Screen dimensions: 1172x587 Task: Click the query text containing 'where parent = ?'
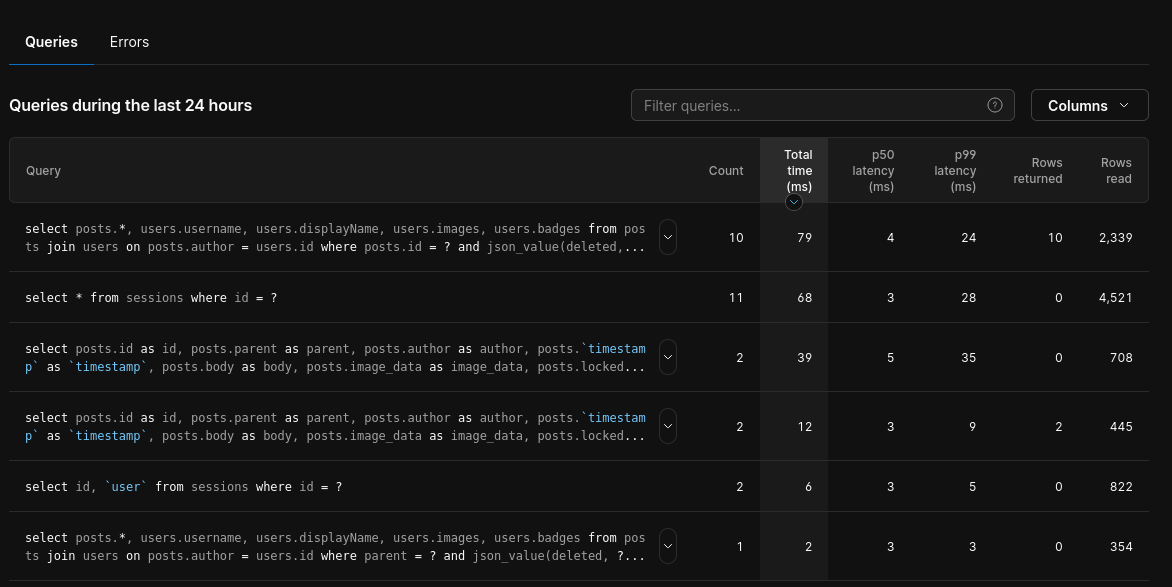(335, 547)
